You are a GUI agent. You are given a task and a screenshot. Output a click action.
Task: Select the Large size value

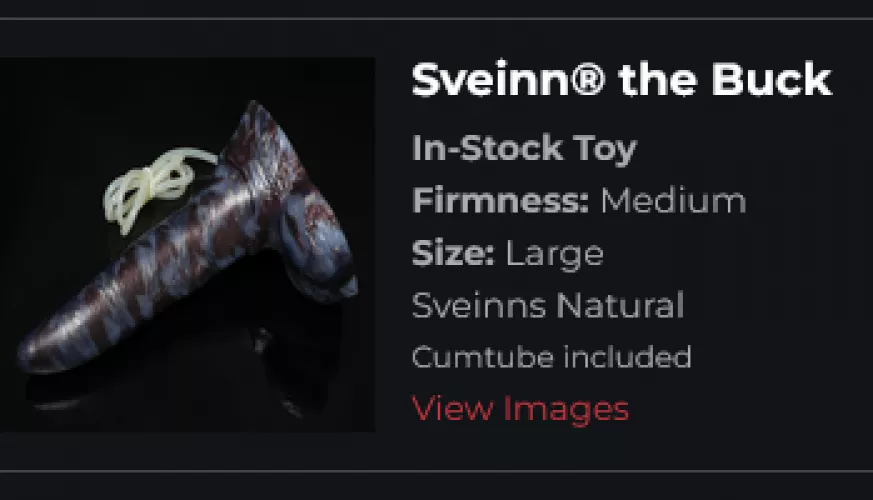pos(555,255)
